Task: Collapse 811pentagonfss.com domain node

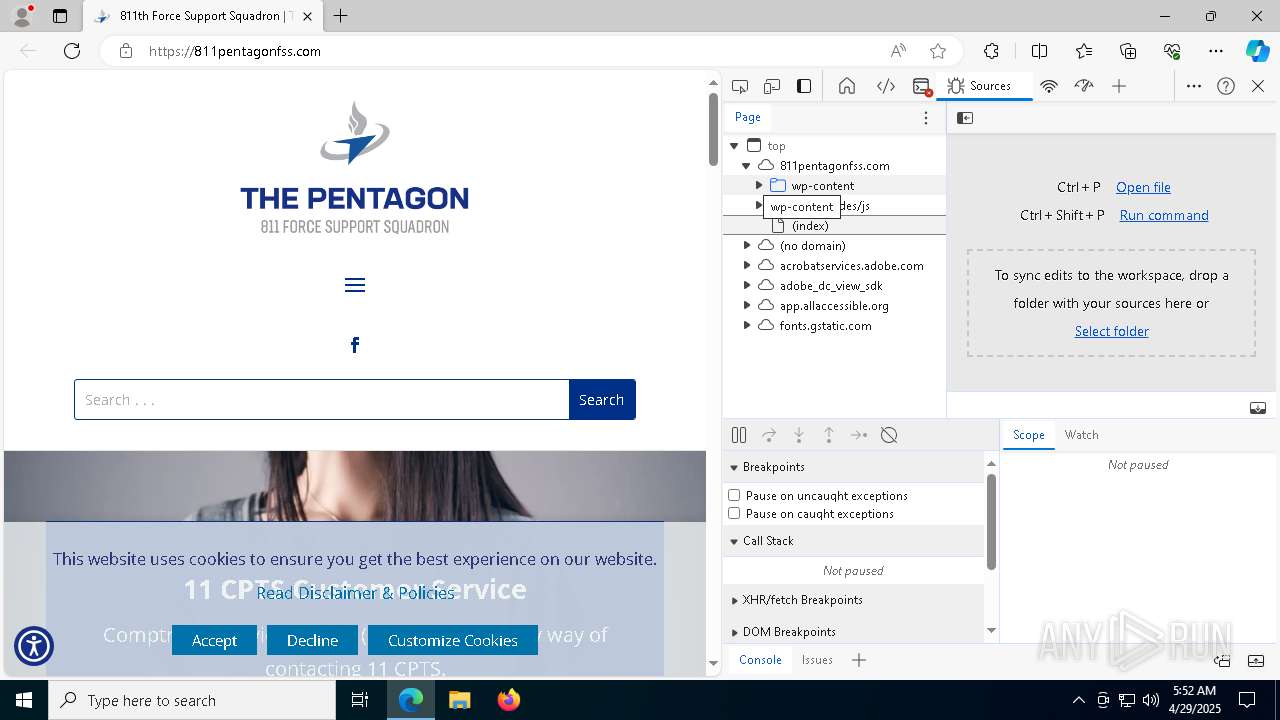Action: [x=746, y=166]
